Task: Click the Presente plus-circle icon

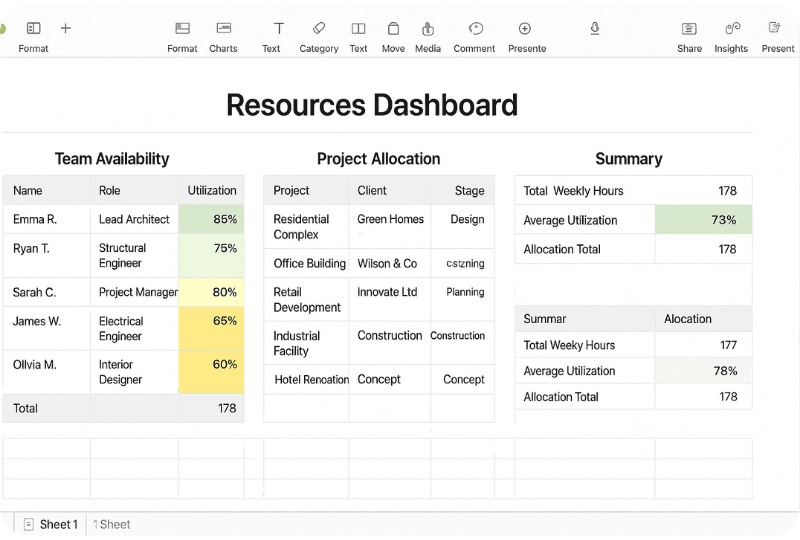Action: pyautogui.click(x=524, y=29)
